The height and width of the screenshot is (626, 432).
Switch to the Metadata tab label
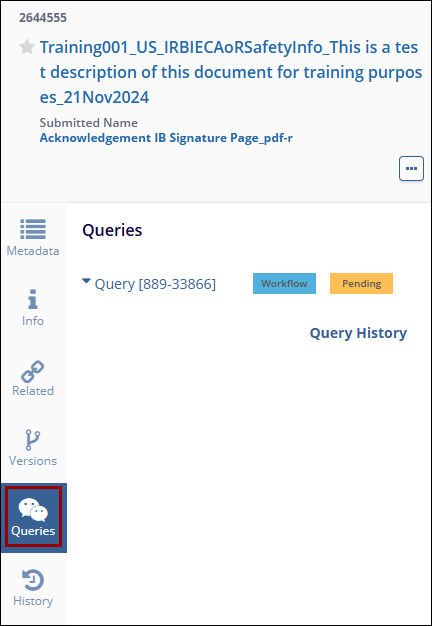pyautogui.click(x=33, y=251)
